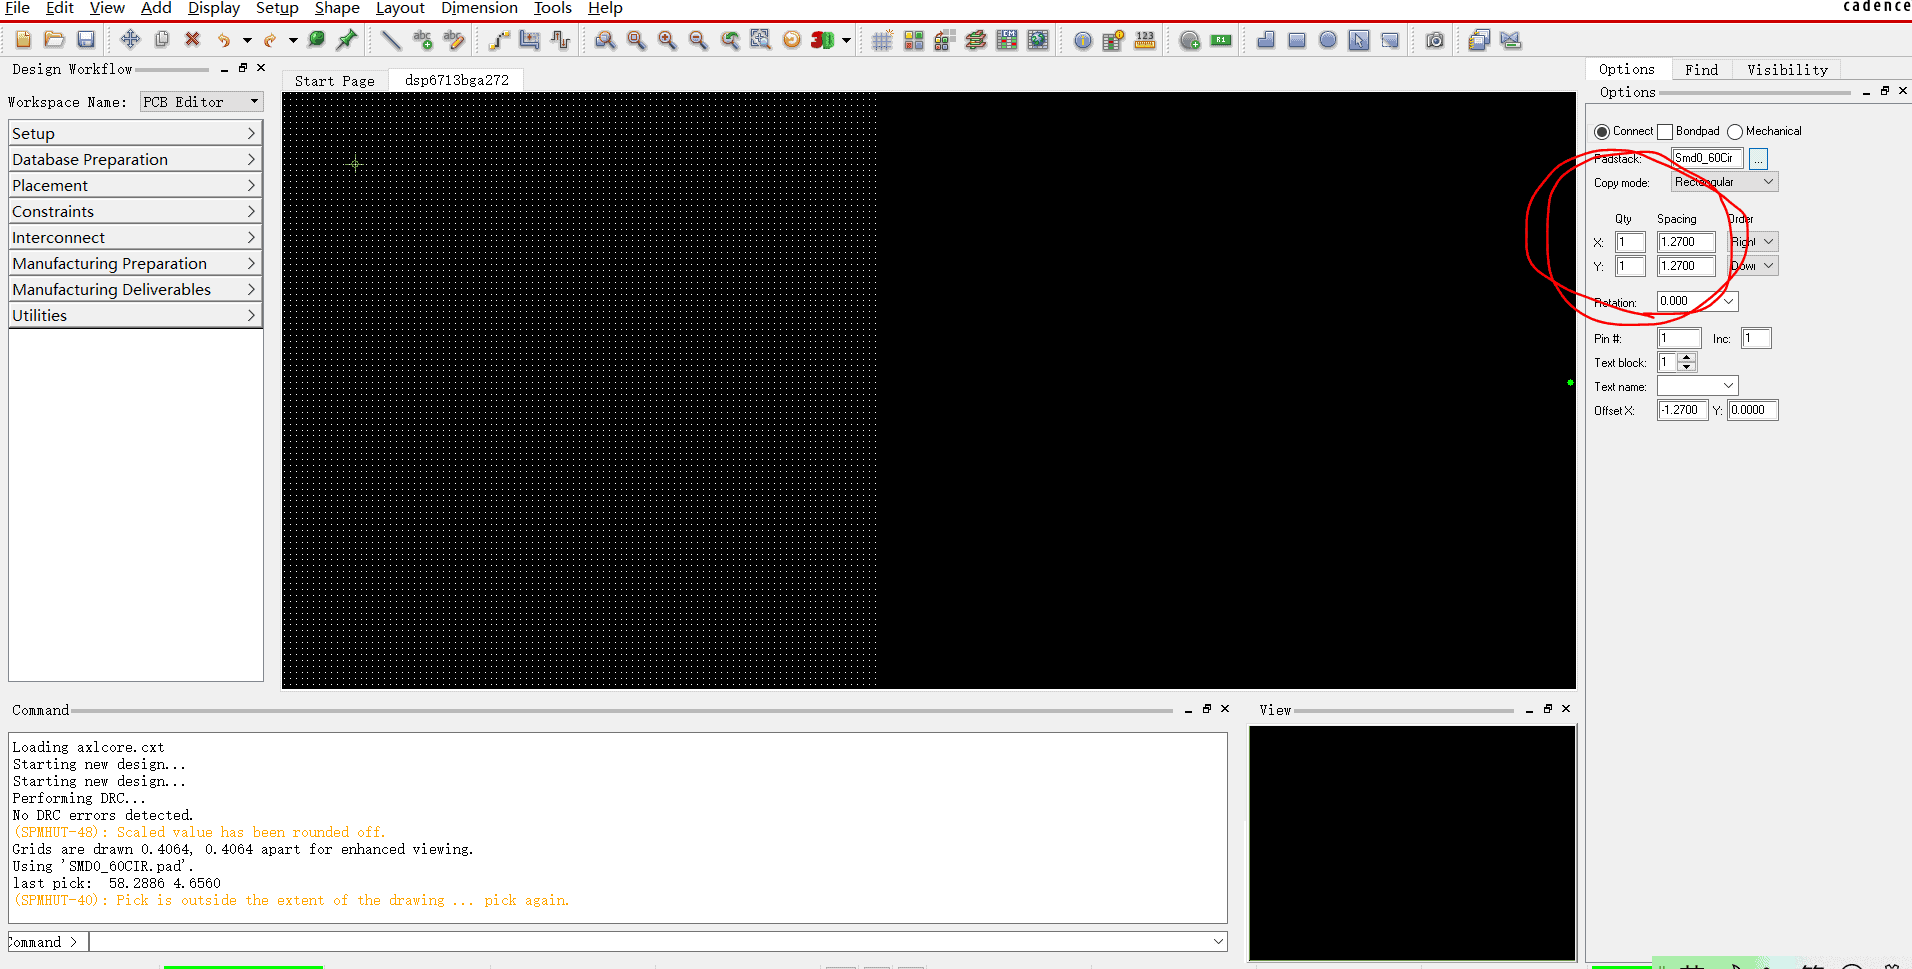Open the Workspace Name PCB Editor dropdown
Screen dimensions: 1912x969
point(201,102)
